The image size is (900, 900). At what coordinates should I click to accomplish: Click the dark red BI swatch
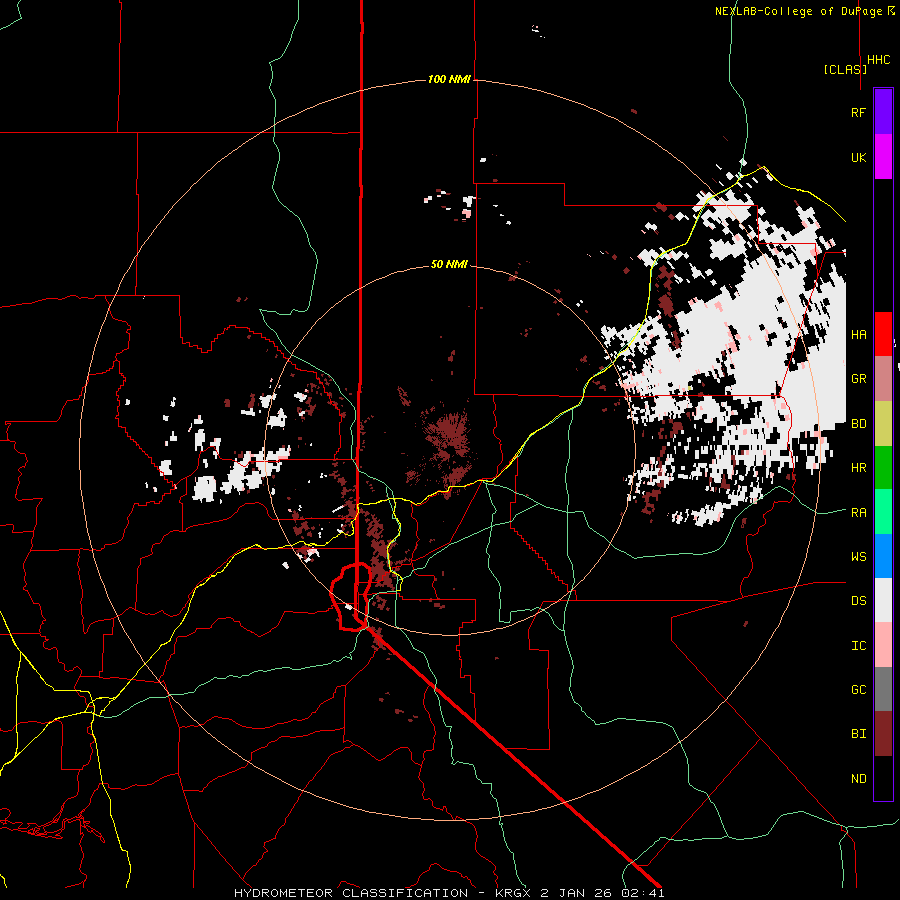coord(883,734)
